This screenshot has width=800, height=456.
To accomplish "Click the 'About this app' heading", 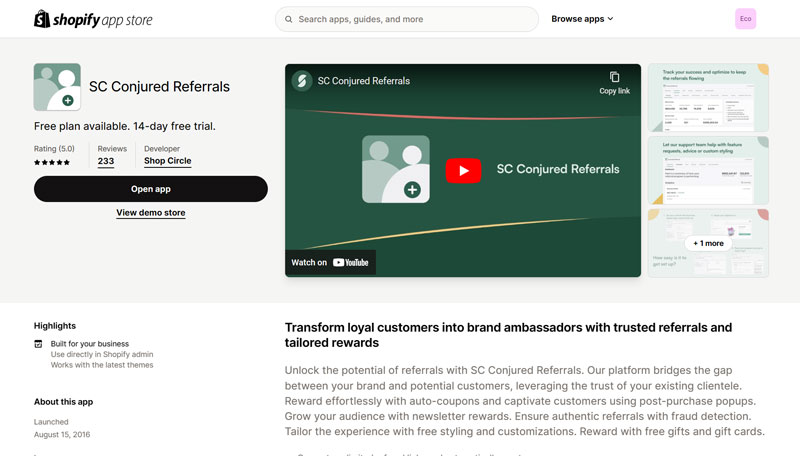I will click(63, 401).
